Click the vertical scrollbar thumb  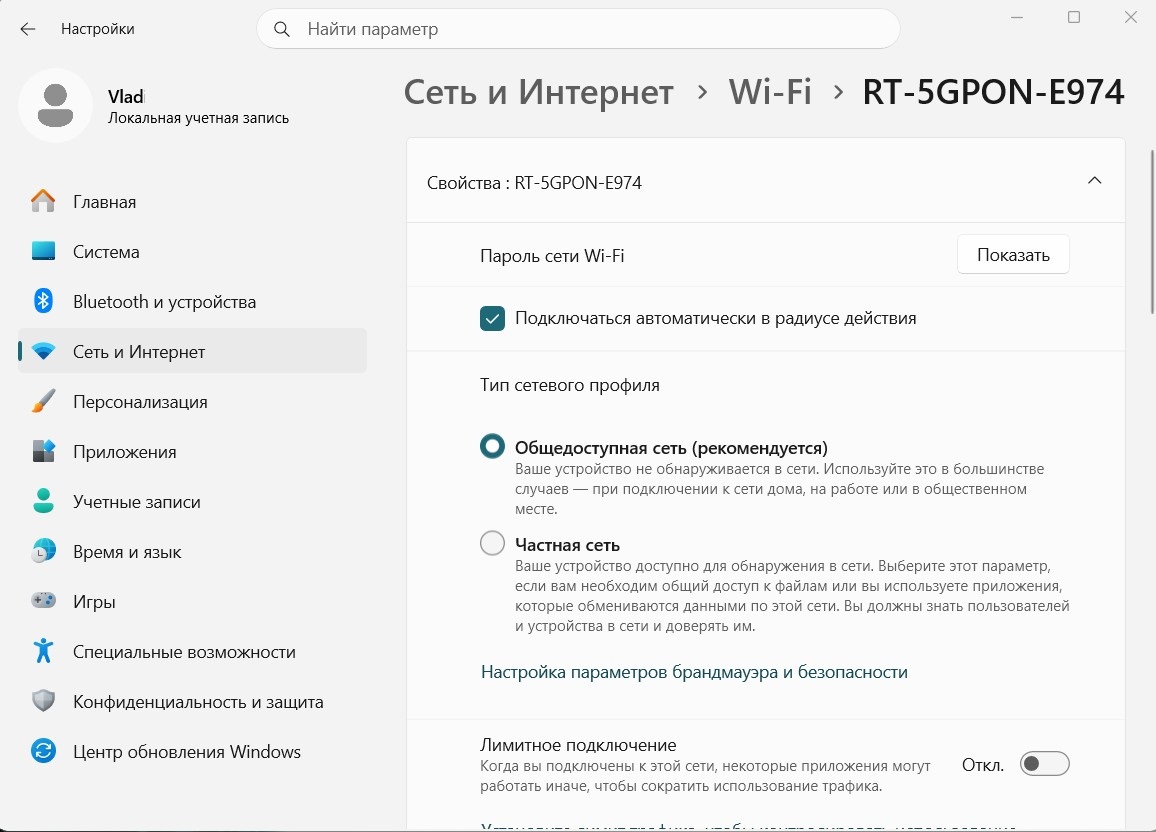[1152, 232]
